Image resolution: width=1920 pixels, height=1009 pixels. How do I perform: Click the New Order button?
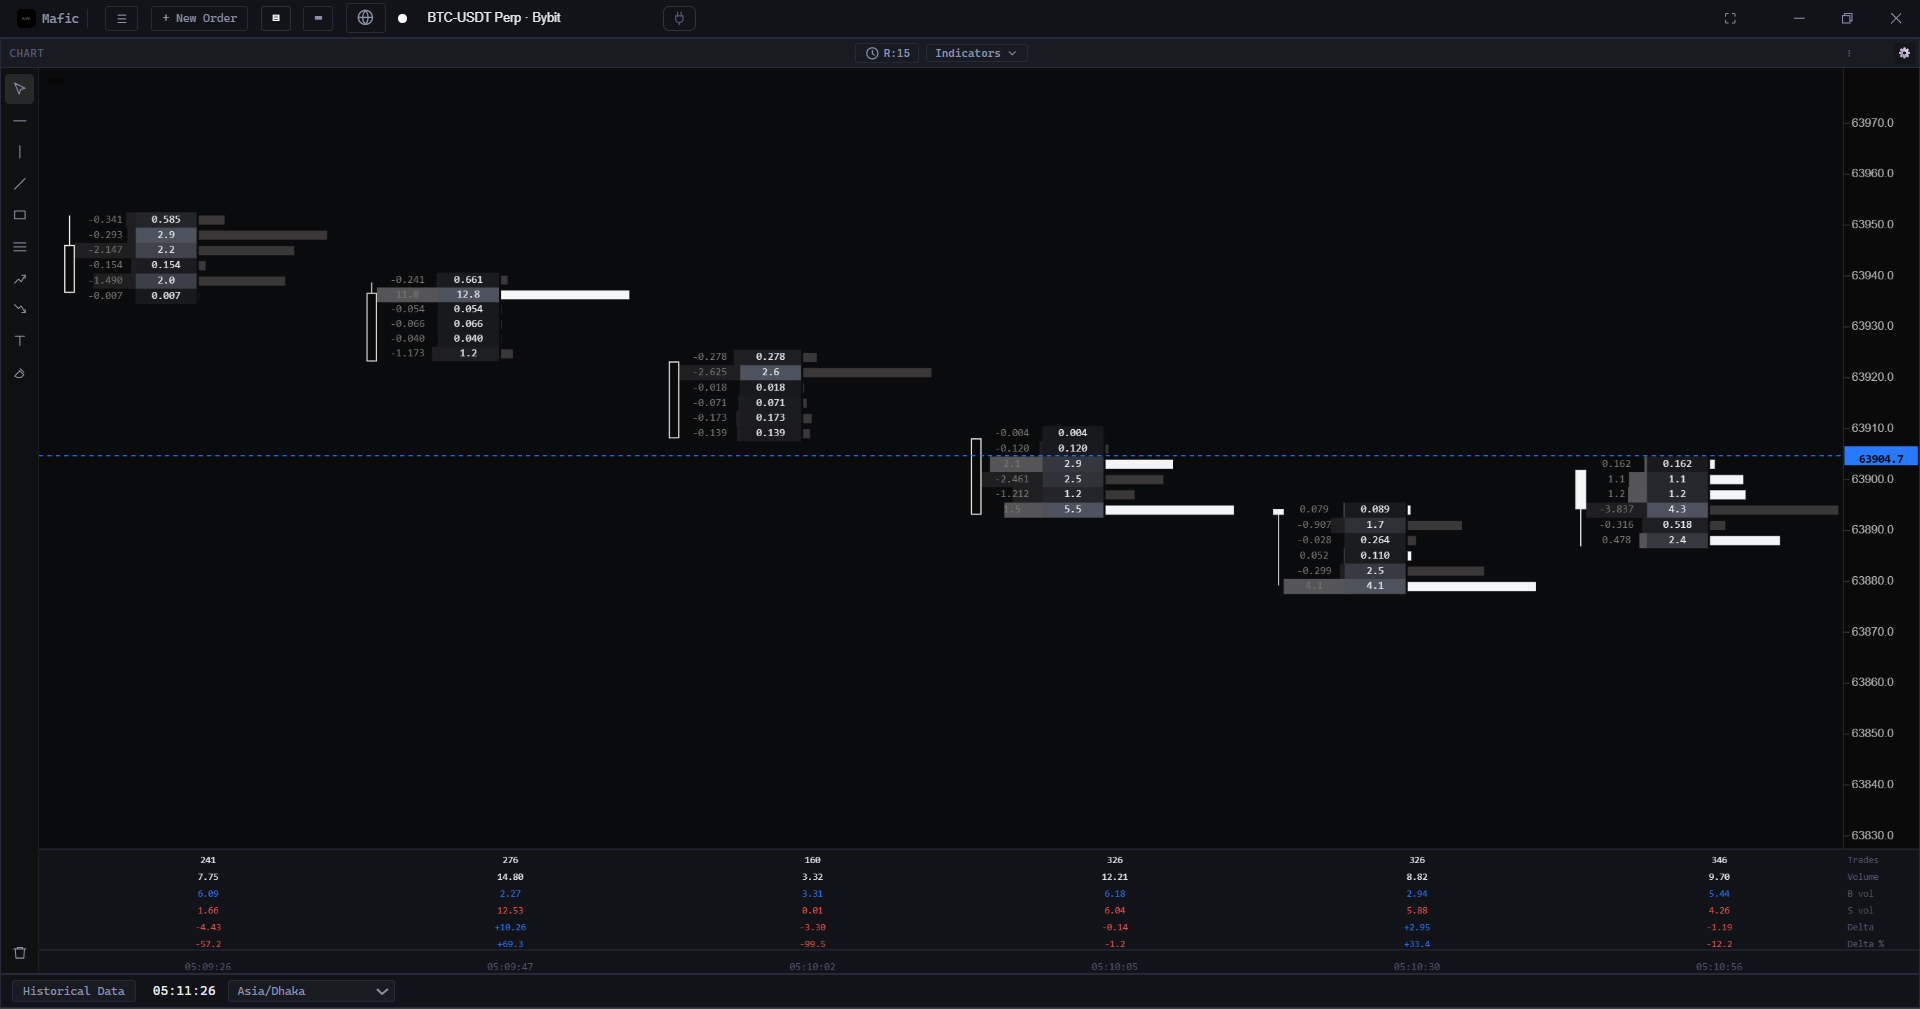(x=199, y=18)
